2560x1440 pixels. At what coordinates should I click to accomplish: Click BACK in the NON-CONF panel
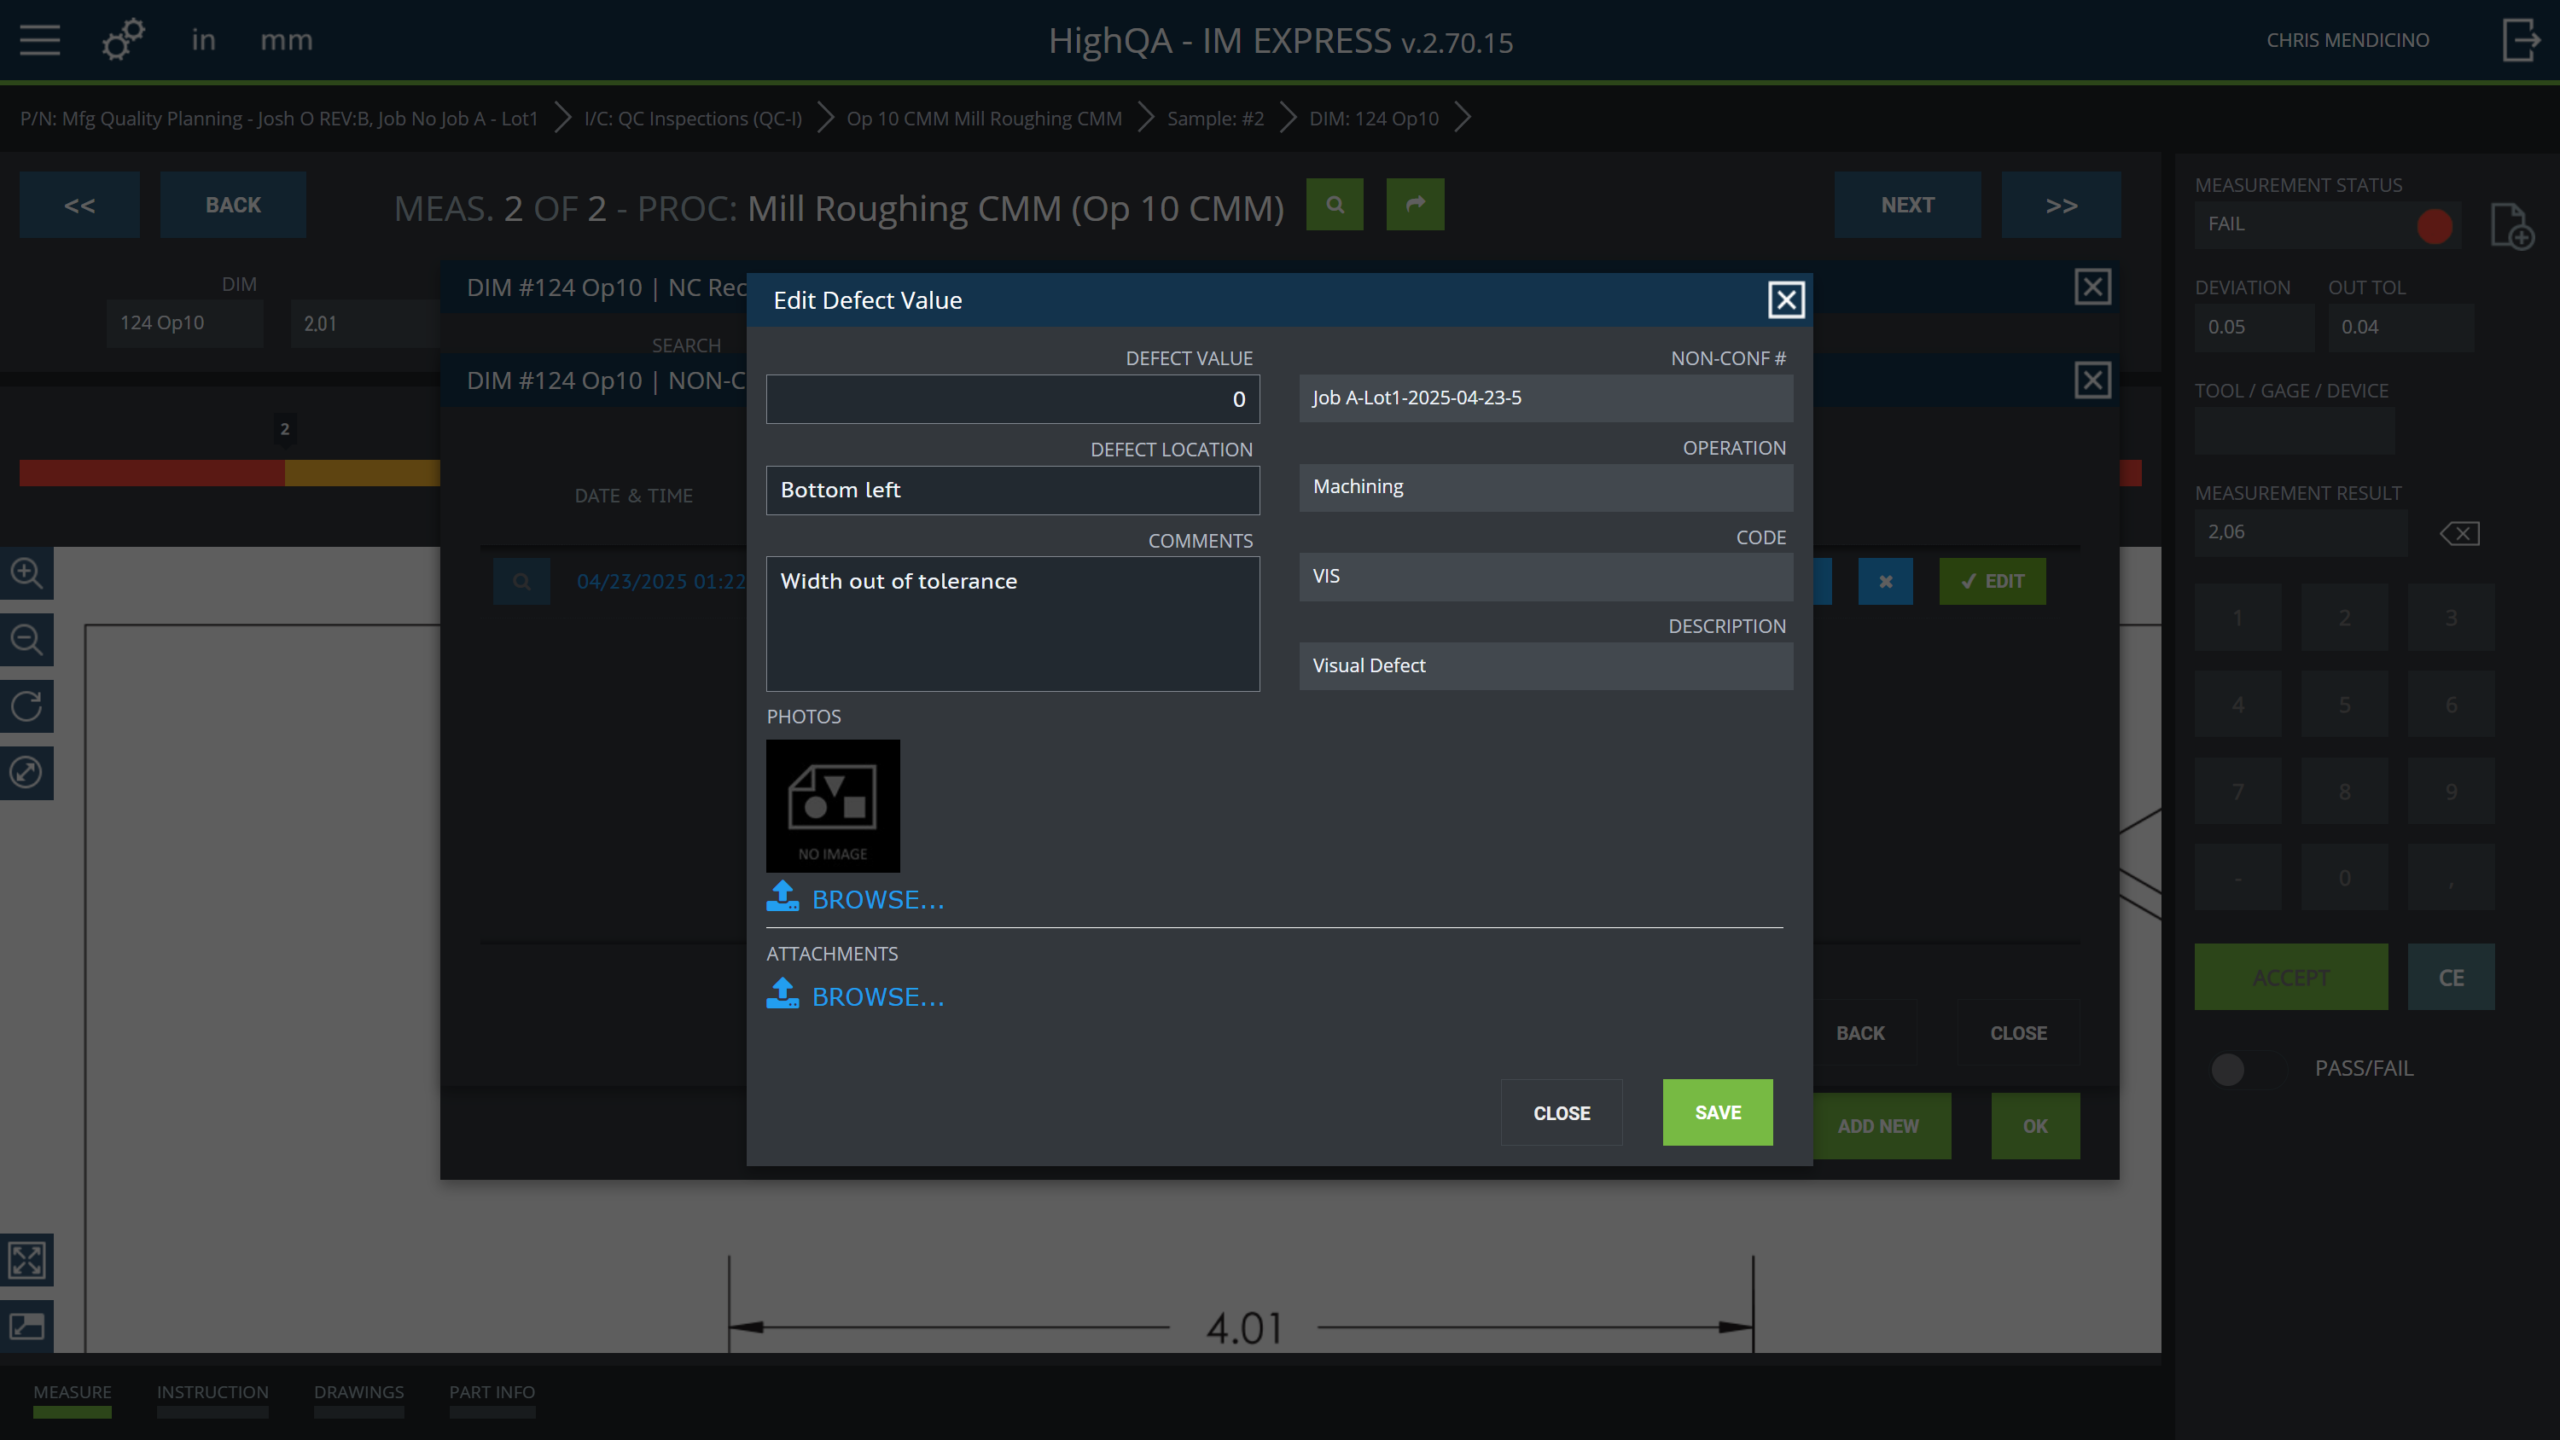pos(1860,1033)
